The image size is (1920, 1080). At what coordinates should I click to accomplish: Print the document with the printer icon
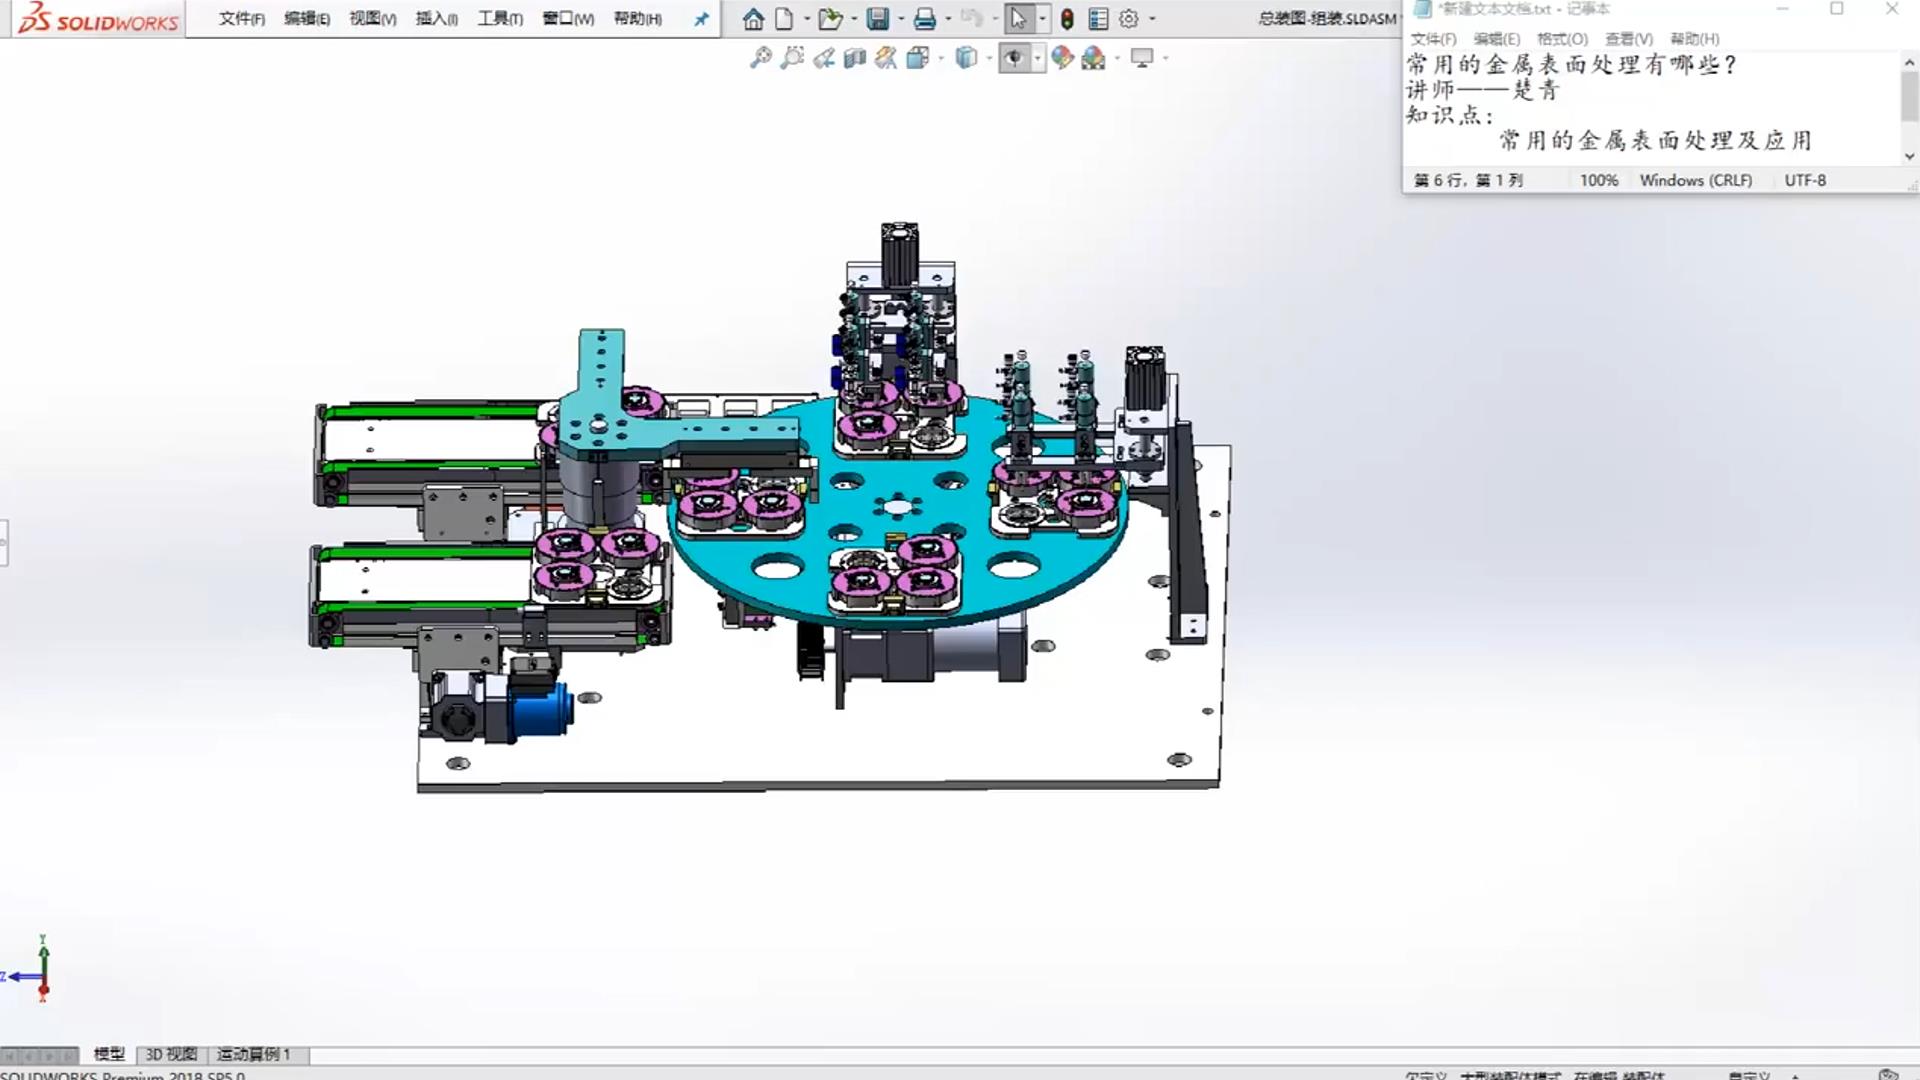924,18
